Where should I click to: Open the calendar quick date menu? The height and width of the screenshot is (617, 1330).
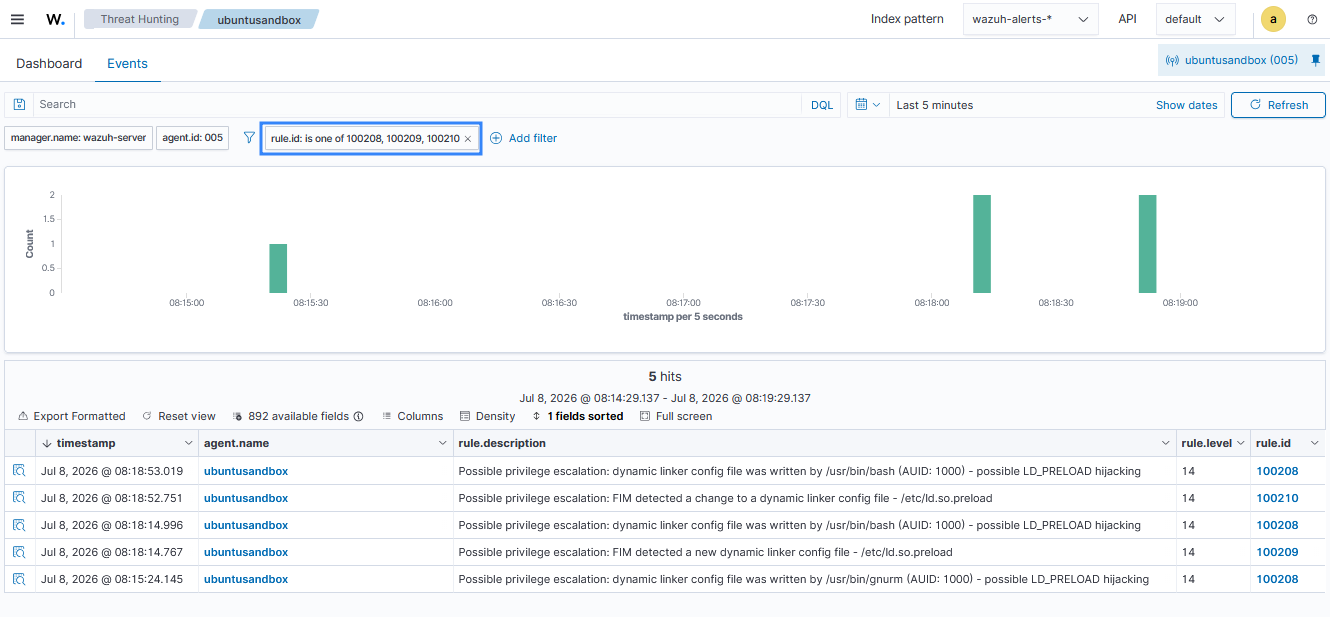[x=868, y=104]
